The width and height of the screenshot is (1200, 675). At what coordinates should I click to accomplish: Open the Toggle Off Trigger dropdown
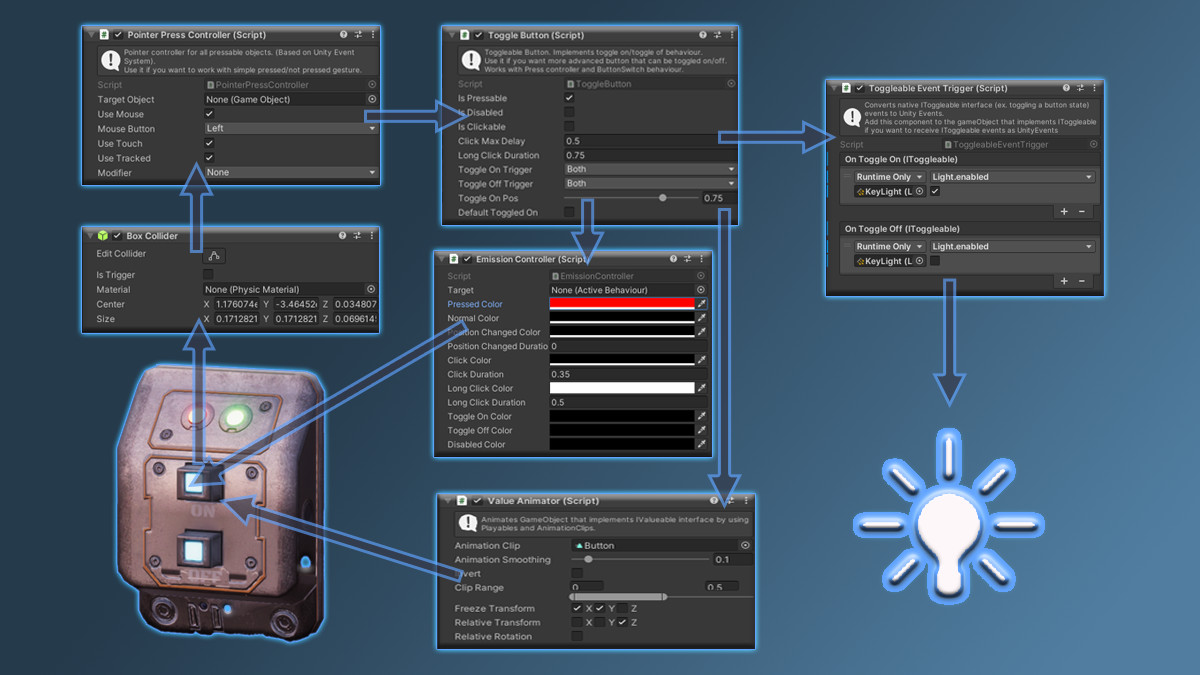point(650,184)
